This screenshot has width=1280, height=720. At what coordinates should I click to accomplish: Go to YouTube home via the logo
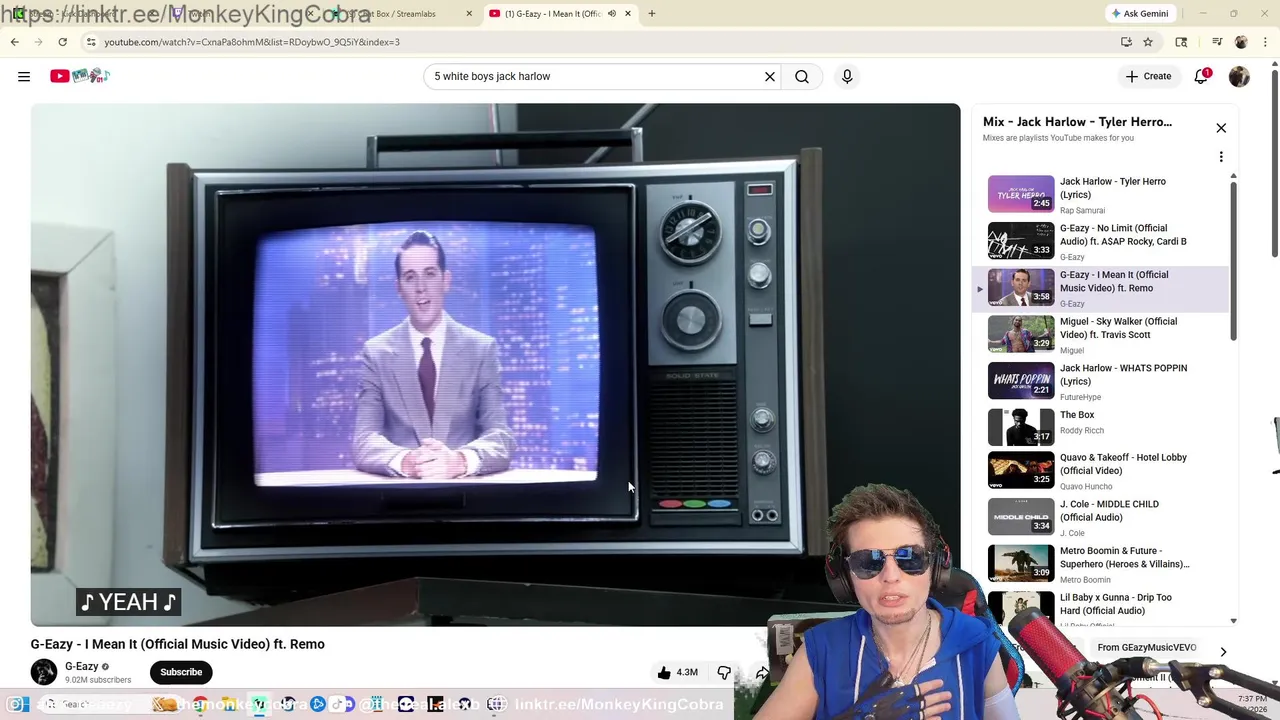pos(80,76)
